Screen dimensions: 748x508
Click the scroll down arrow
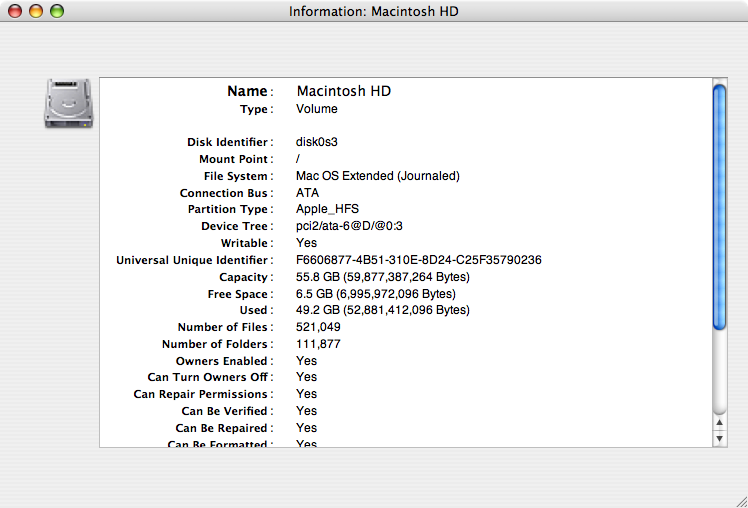719,438
